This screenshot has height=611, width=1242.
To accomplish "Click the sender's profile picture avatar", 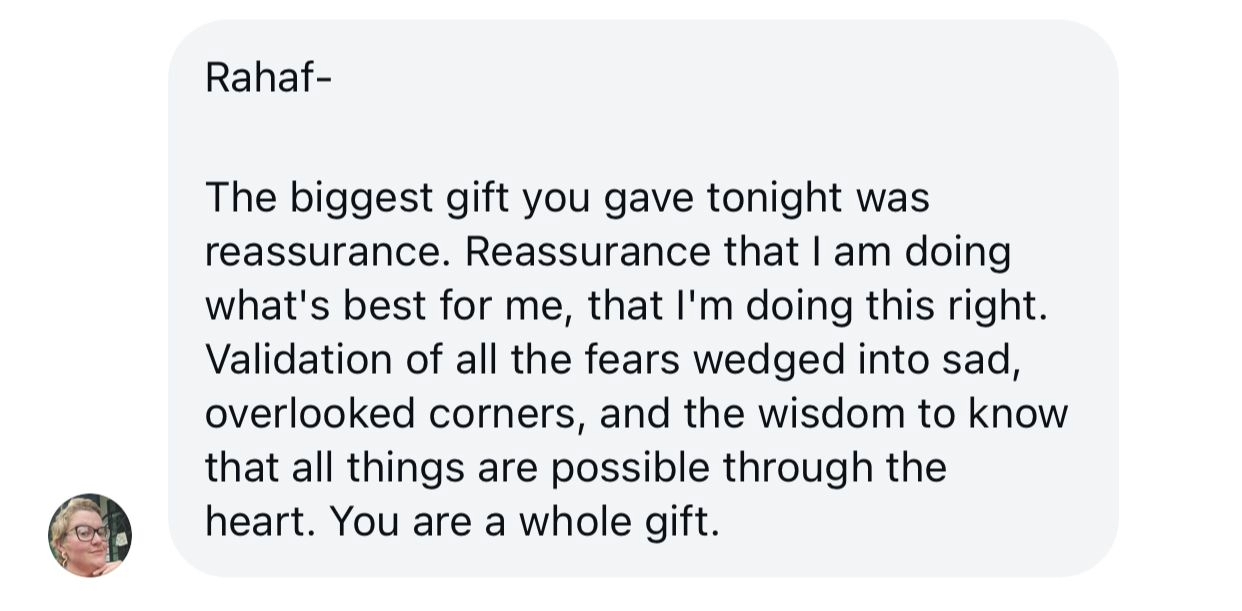I will 90,535.
